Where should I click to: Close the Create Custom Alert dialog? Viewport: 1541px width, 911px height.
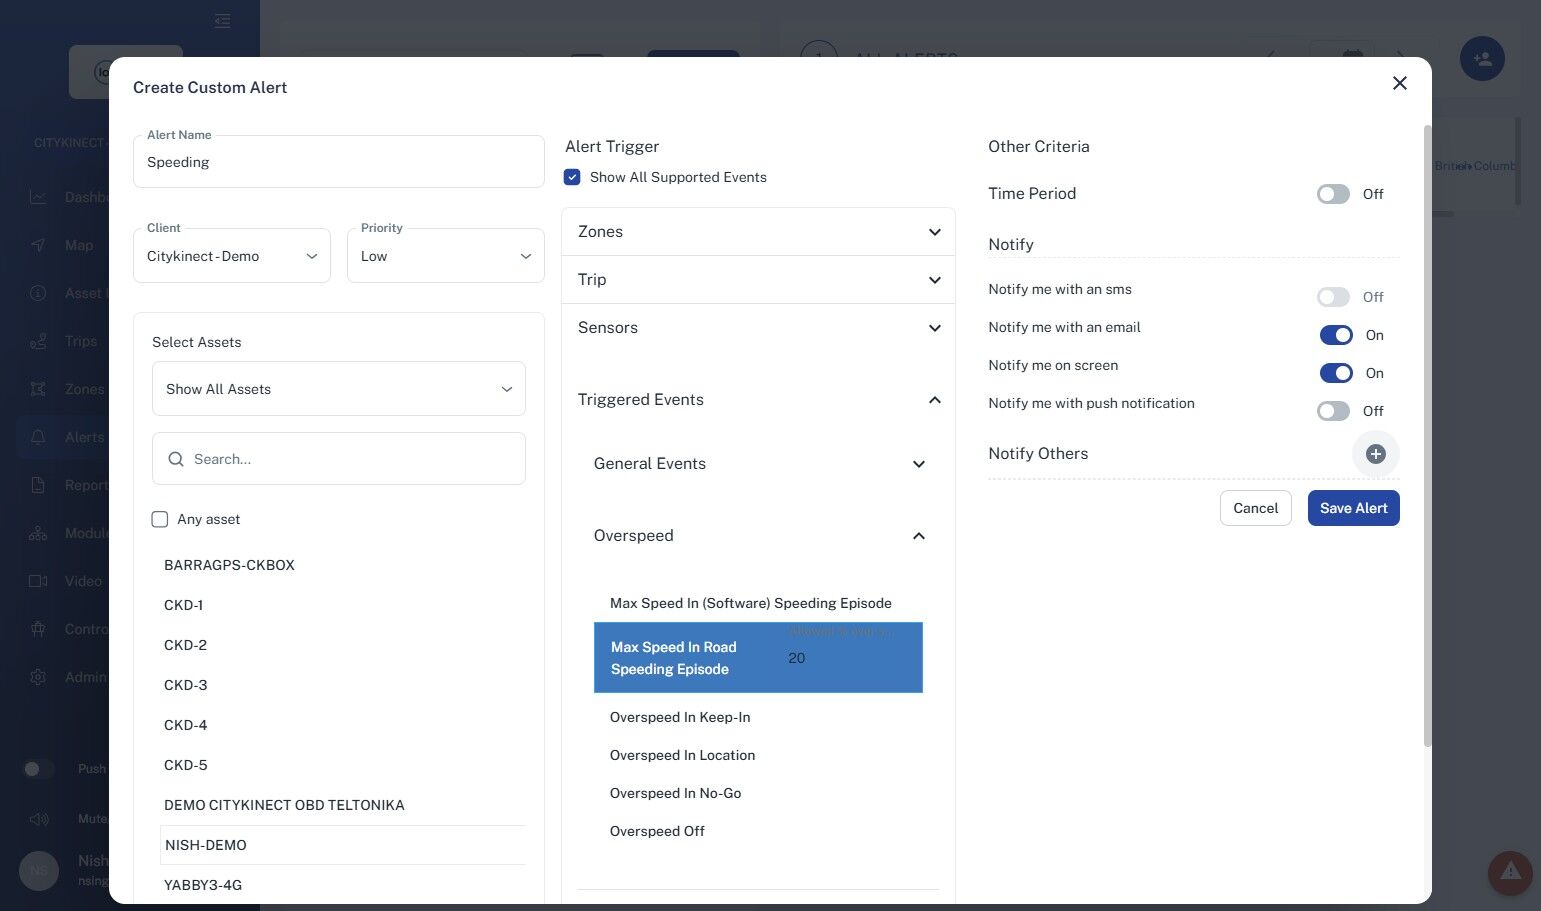click(x=1400, y=83)
